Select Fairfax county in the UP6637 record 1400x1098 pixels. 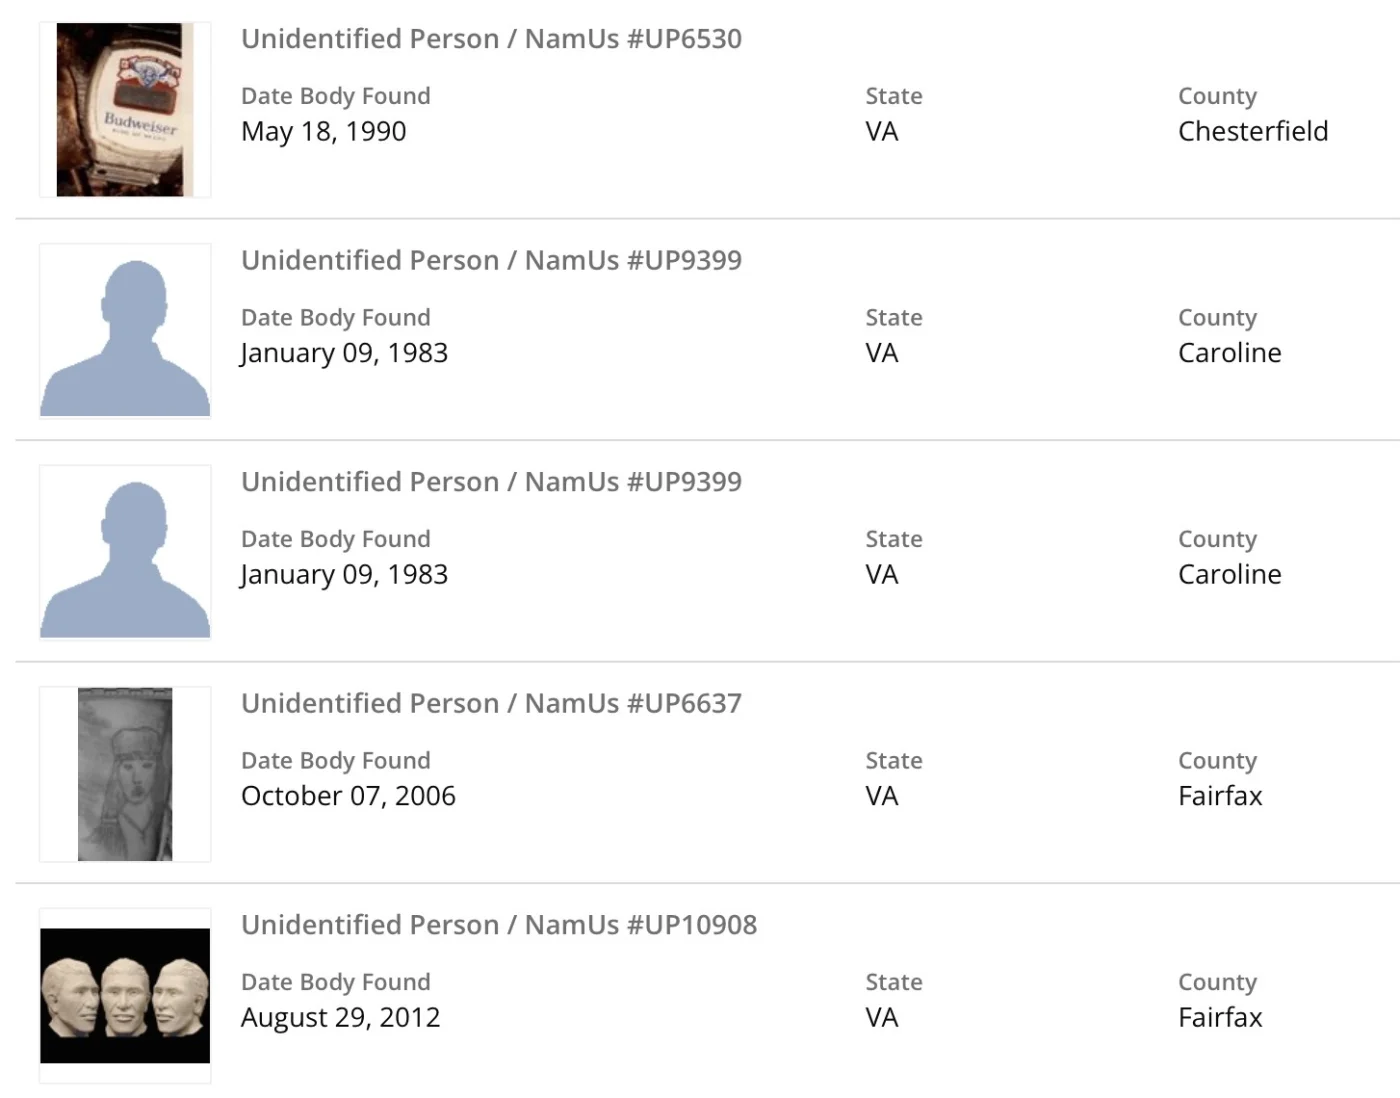tap(1220, 796)
